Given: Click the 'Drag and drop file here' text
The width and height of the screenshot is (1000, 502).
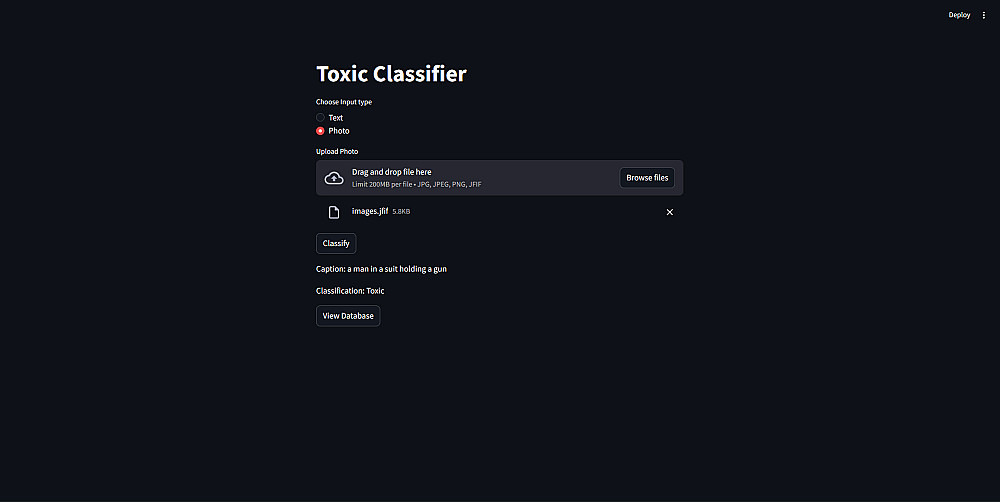Looking at the screenshot, I should click(392, 172).
